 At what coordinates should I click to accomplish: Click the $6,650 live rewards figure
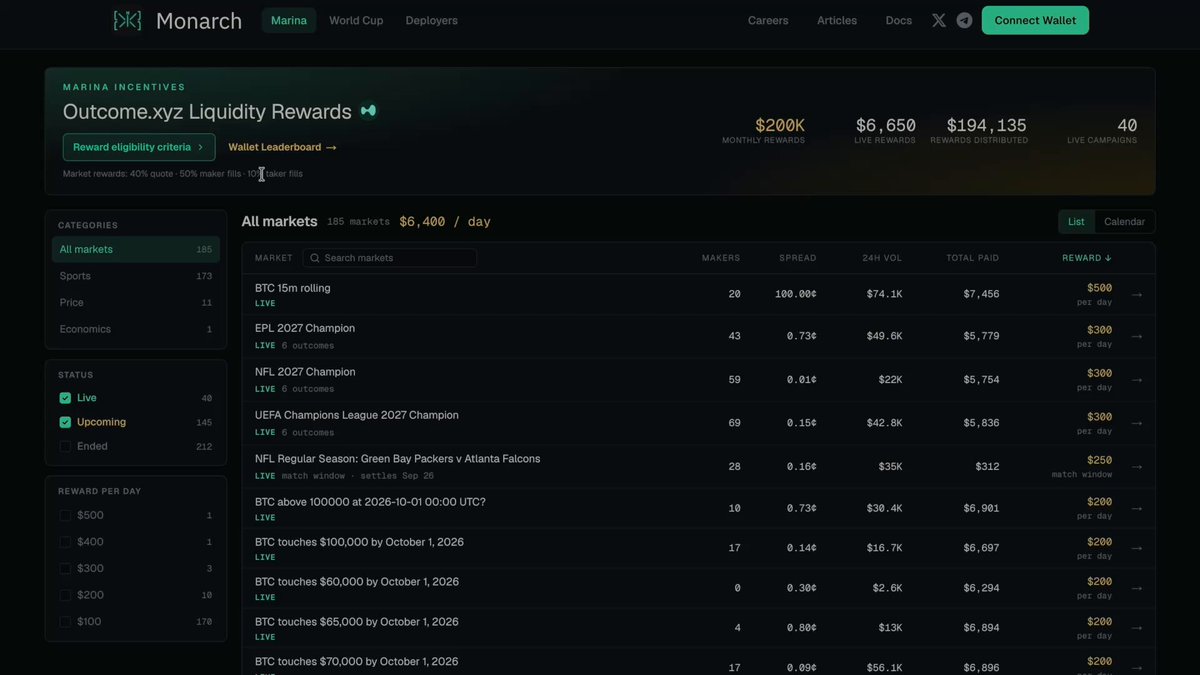coord(886,126)
